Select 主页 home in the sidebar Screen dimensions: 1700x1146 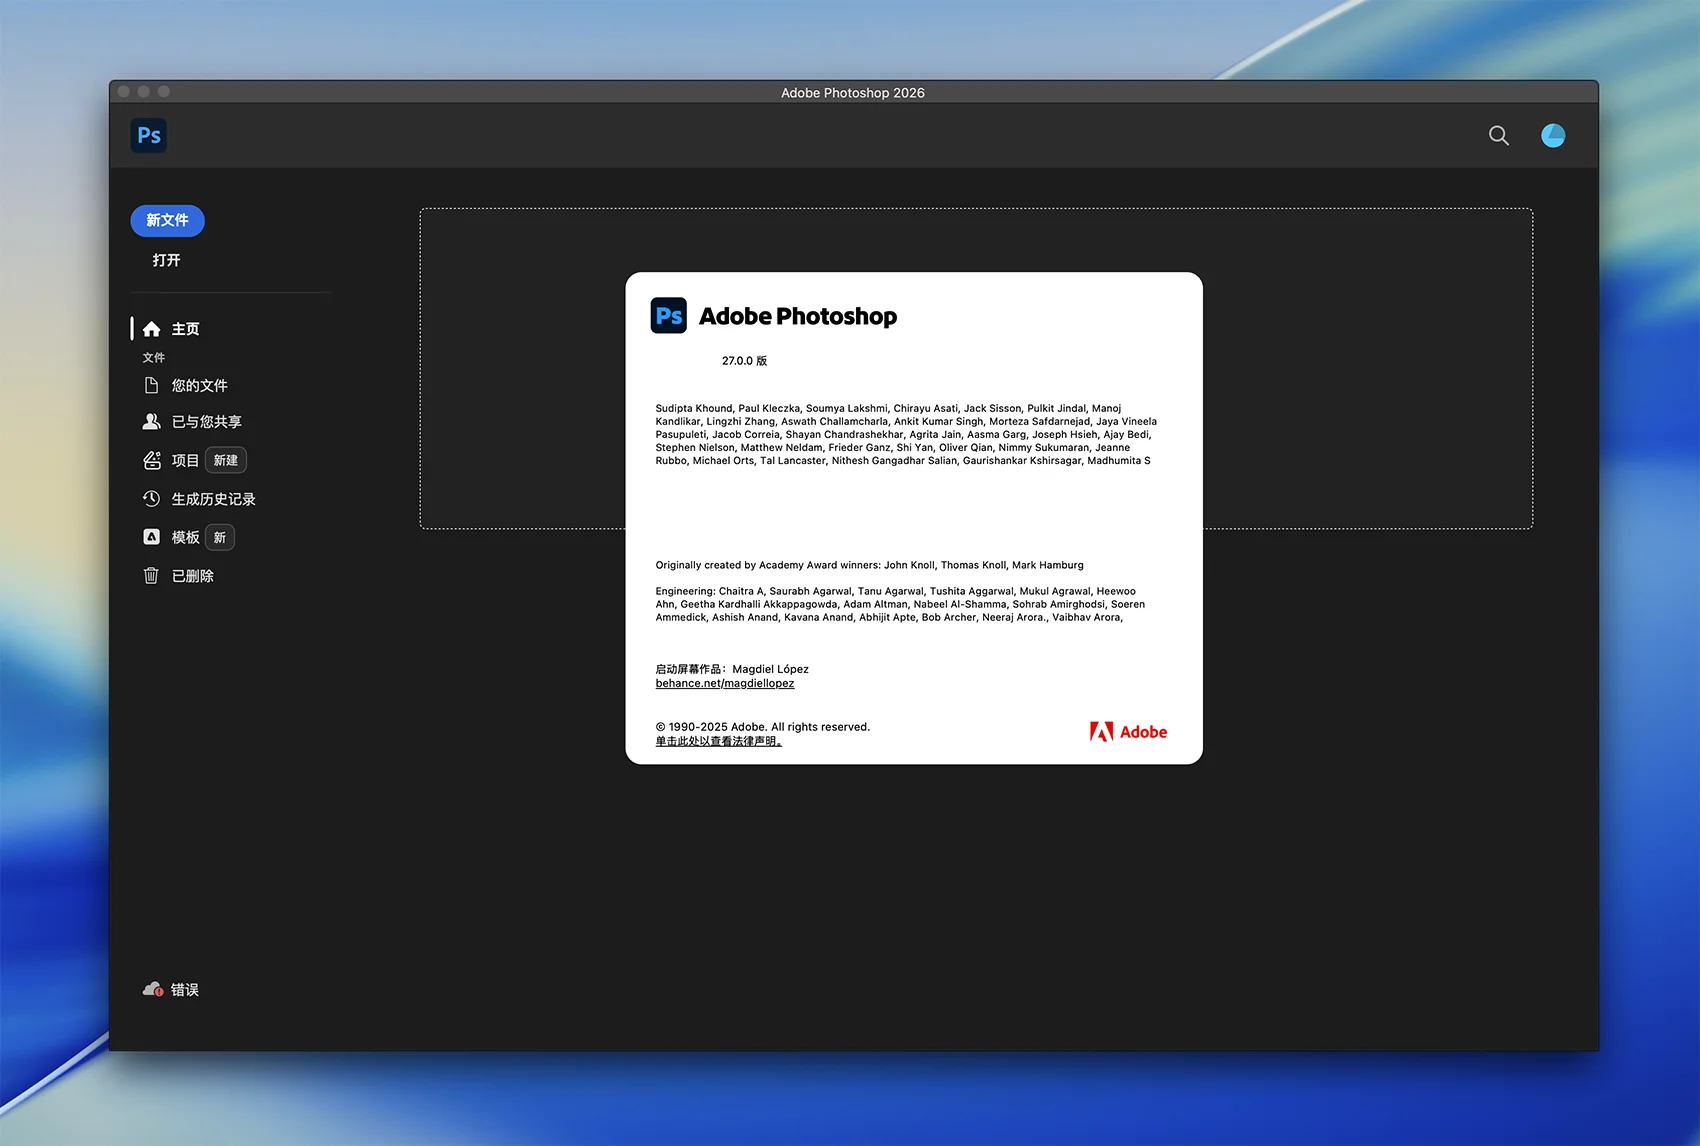coord(185,329)
